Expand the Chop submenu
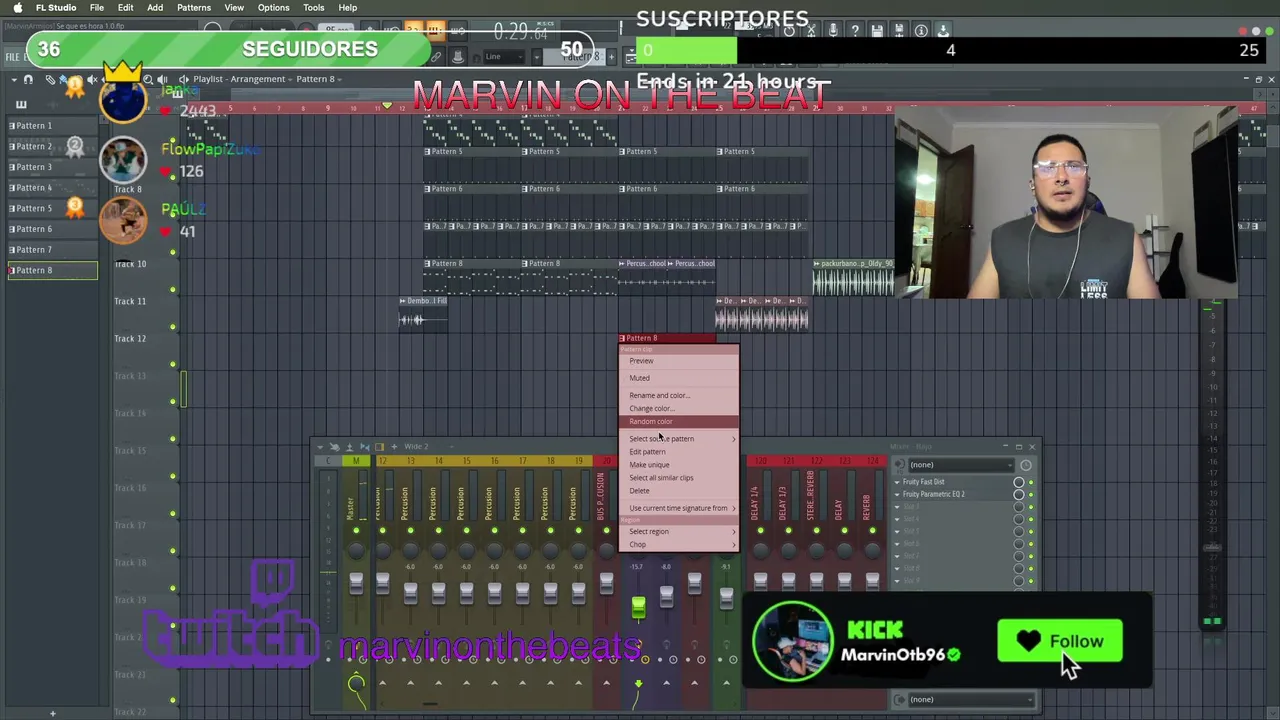The height and width of the screenshot is (720, 1280). 679,545
